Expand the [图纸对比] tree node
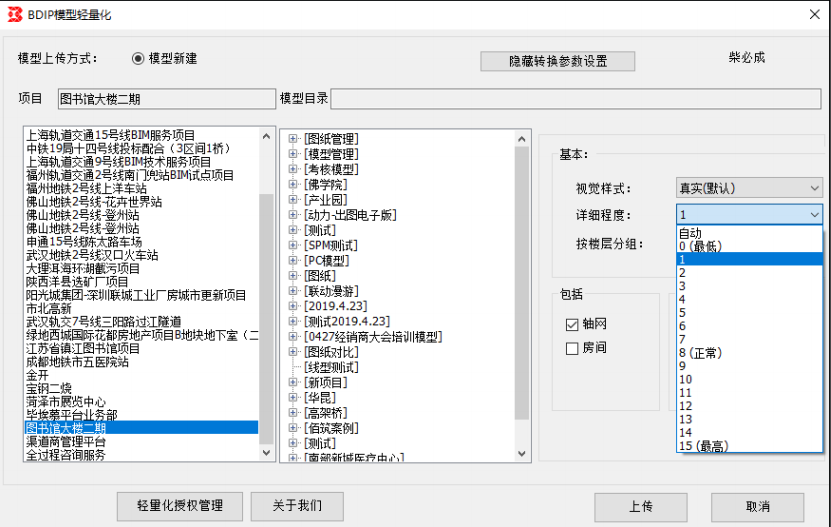The image size is (831, 527). [293, 352]
